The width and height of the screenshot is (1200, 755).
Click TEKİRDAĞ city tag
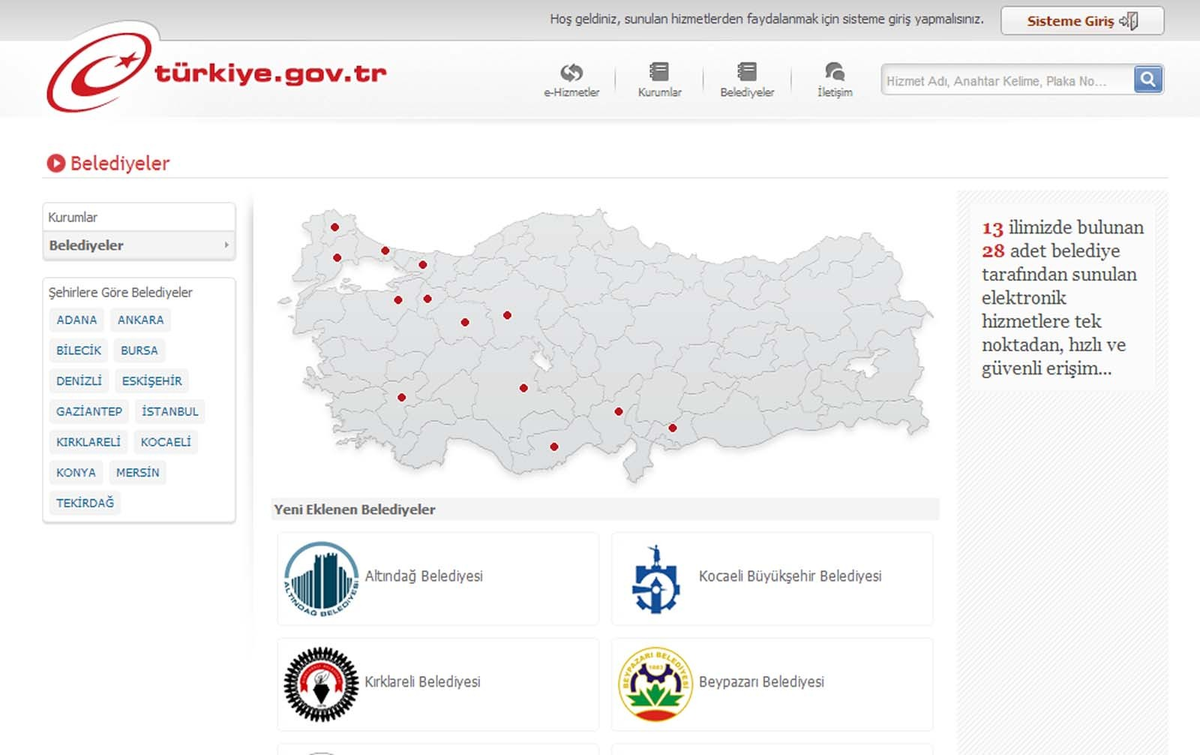coord(85,503)
